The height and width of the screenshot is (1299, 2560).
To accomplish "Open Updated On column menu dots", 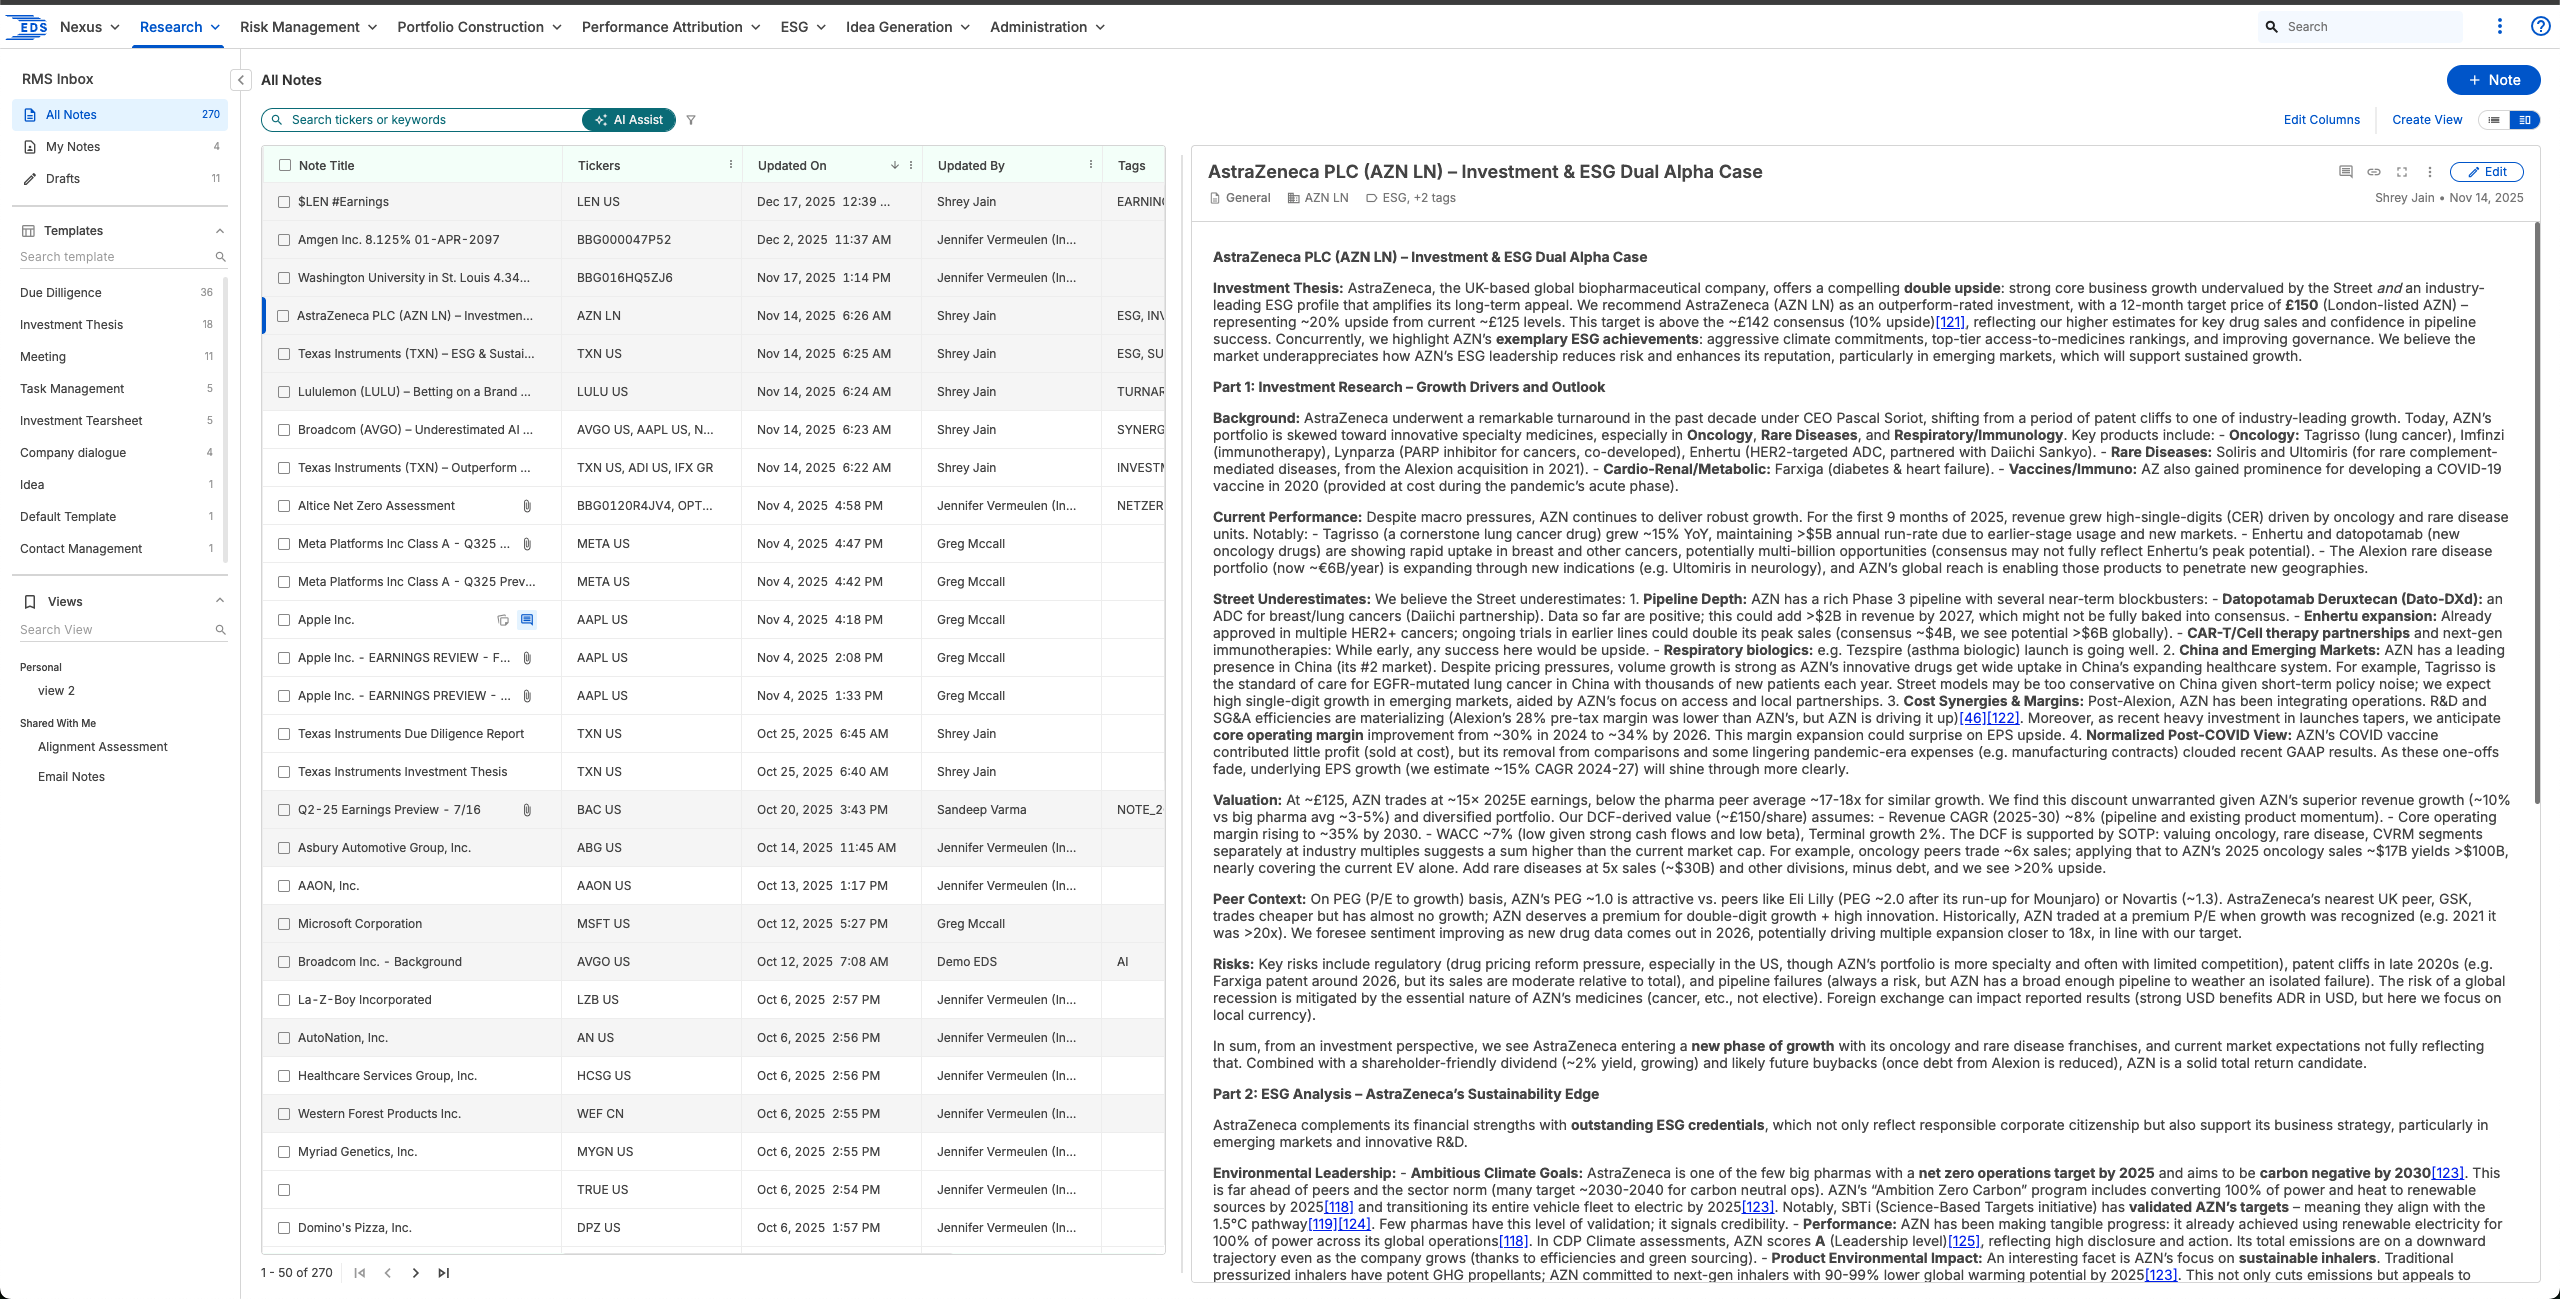I will pyautogui.click(x=911, y=165).
